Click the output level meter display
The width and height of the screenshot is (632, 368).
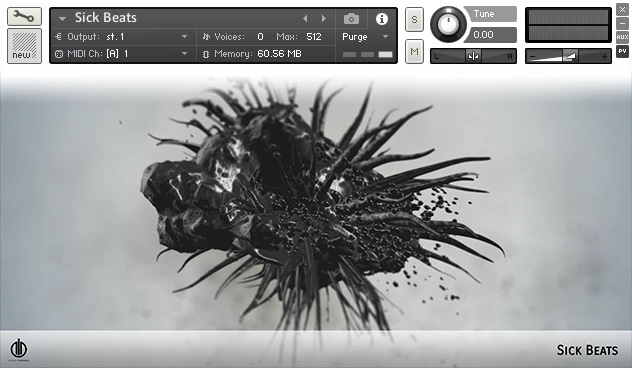click(x=568, y=25)
